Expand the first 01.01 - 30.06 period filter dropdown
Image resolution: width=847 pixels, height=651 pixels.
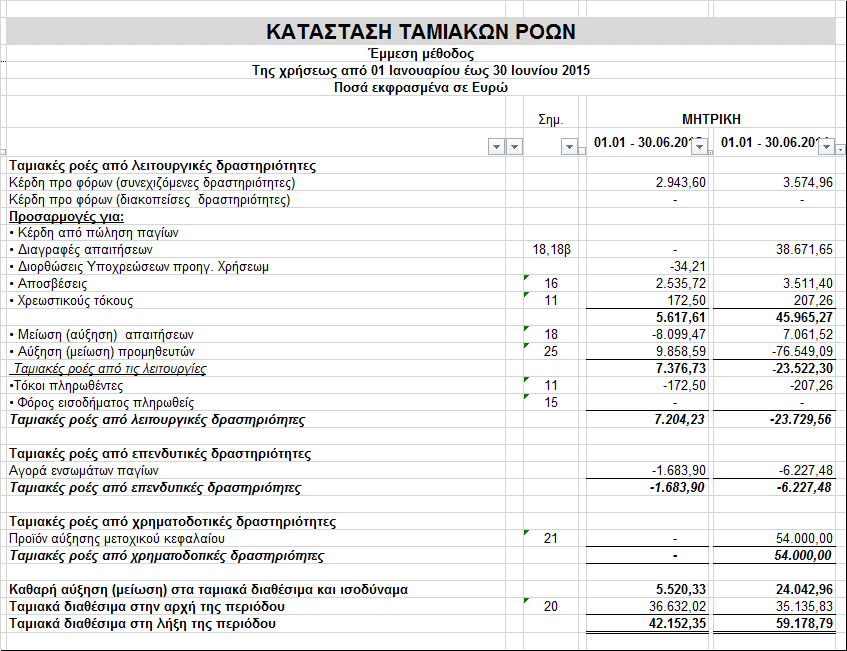700,146
